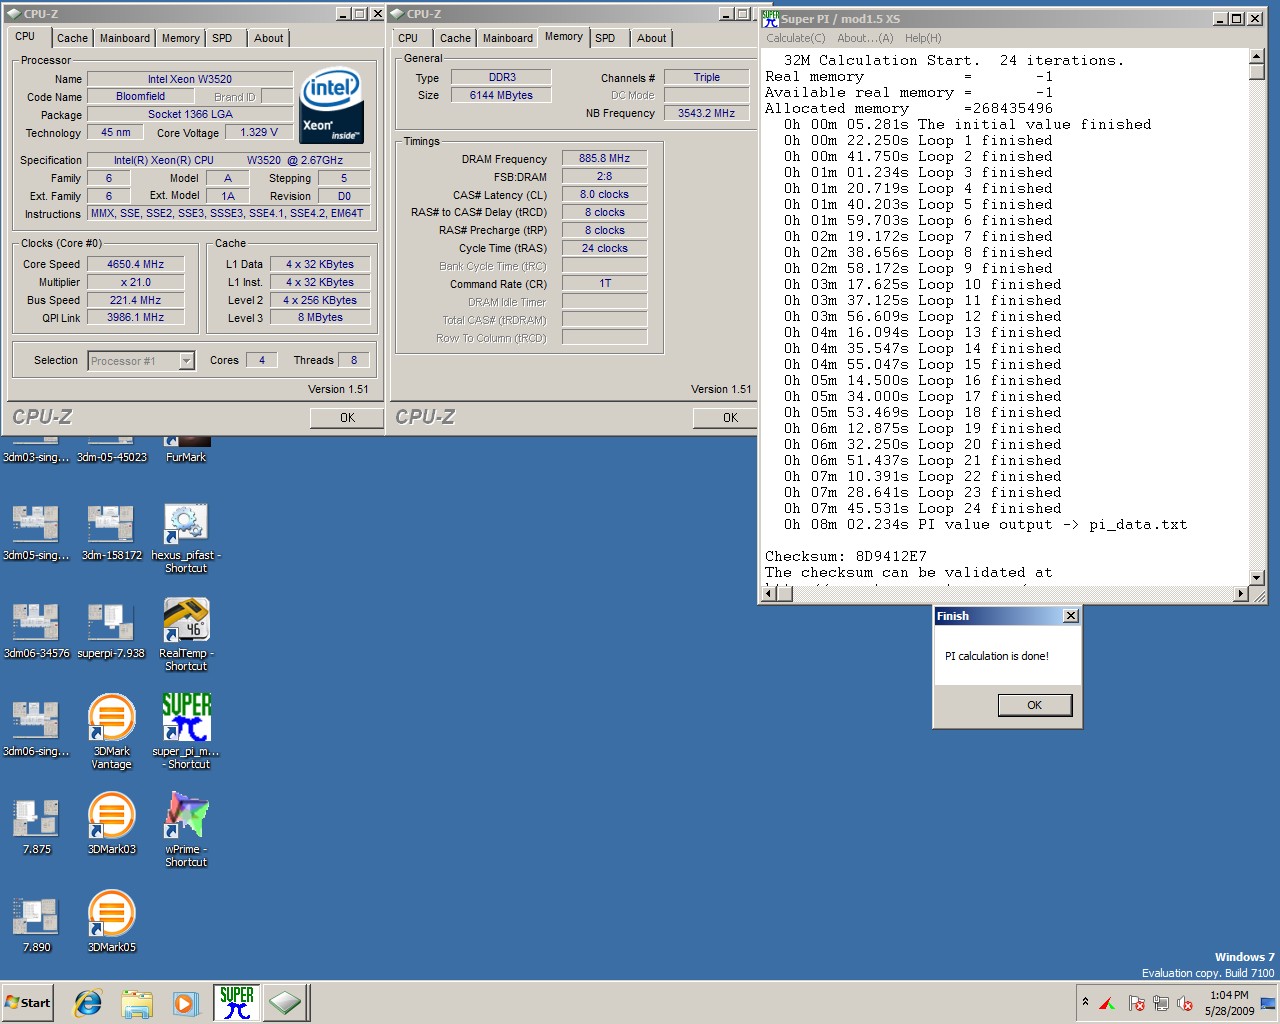Click the DRAM Frequency 885.8 MHz value
The width and height of the screenshot is (1280, 1024).
pos(604,158)
